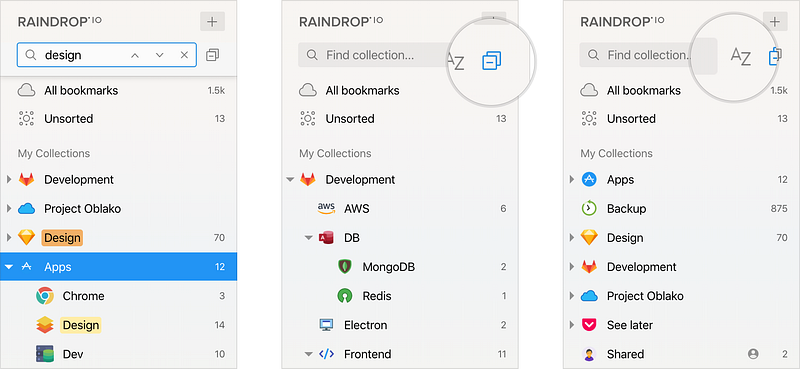The image size is (800, 369).
Task: Click the All bookmarks cloud icon in left panel
Action: 26,90
